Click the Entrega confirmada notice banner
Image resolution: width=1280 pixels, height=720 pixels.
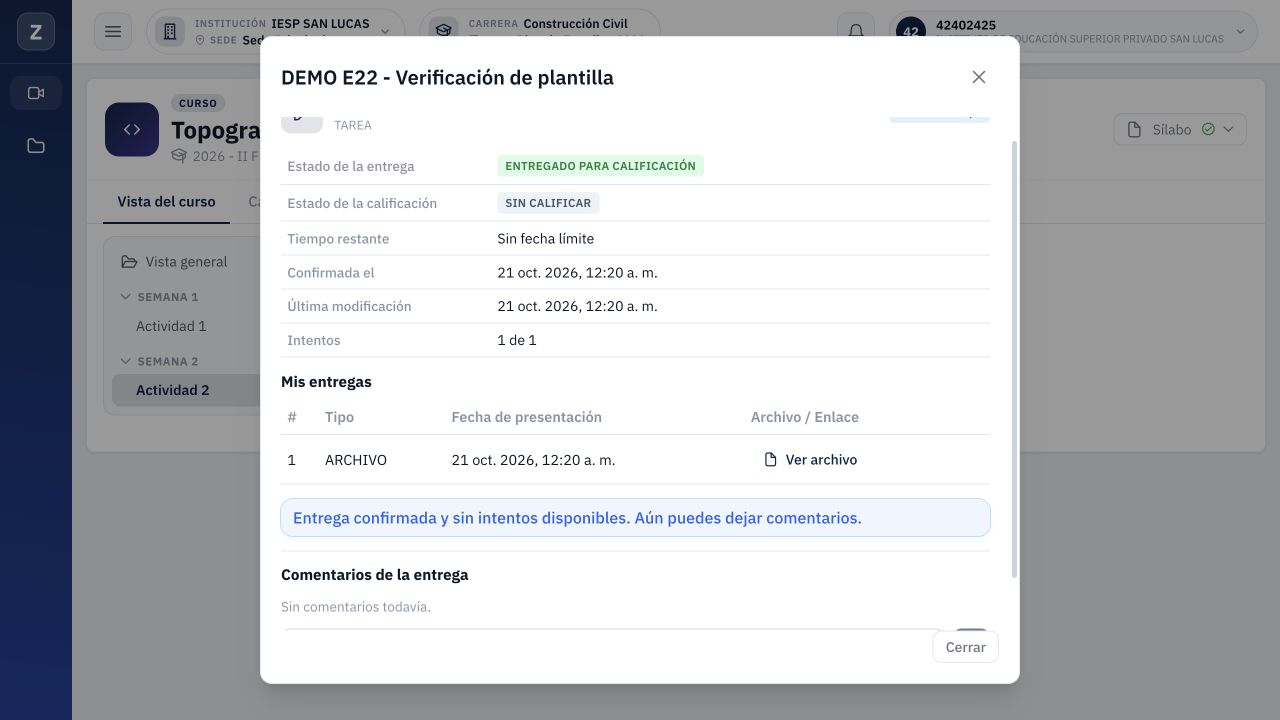(x=635, y=518)
